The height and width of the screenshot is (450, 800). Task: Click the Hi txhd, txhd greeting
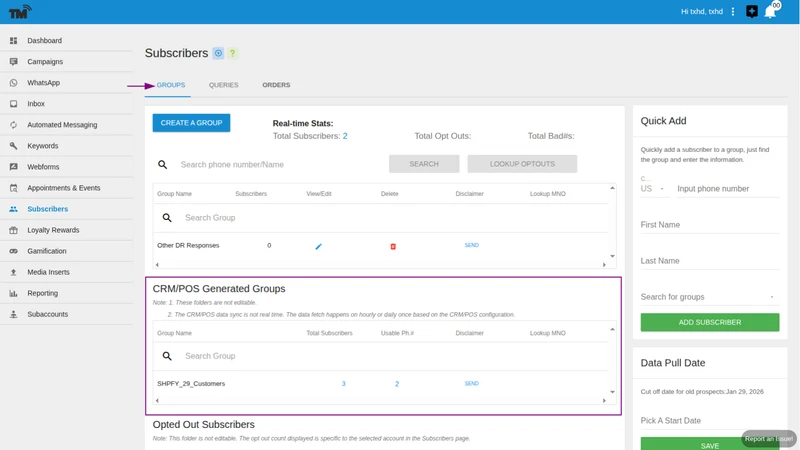point(702,11)
